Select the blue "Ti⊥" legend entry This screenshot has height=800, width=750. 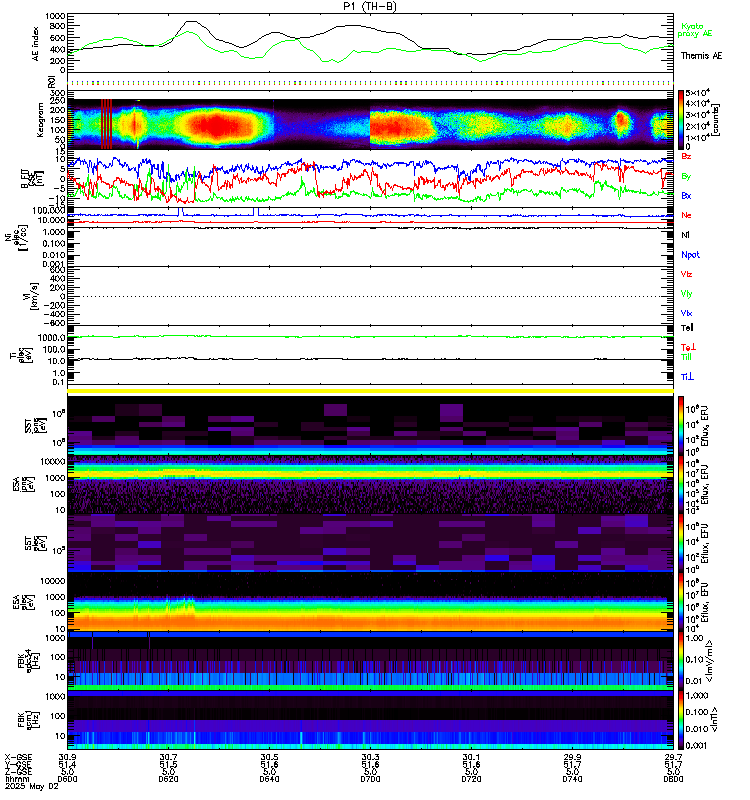pyautogui.click(x=687, y=377)
